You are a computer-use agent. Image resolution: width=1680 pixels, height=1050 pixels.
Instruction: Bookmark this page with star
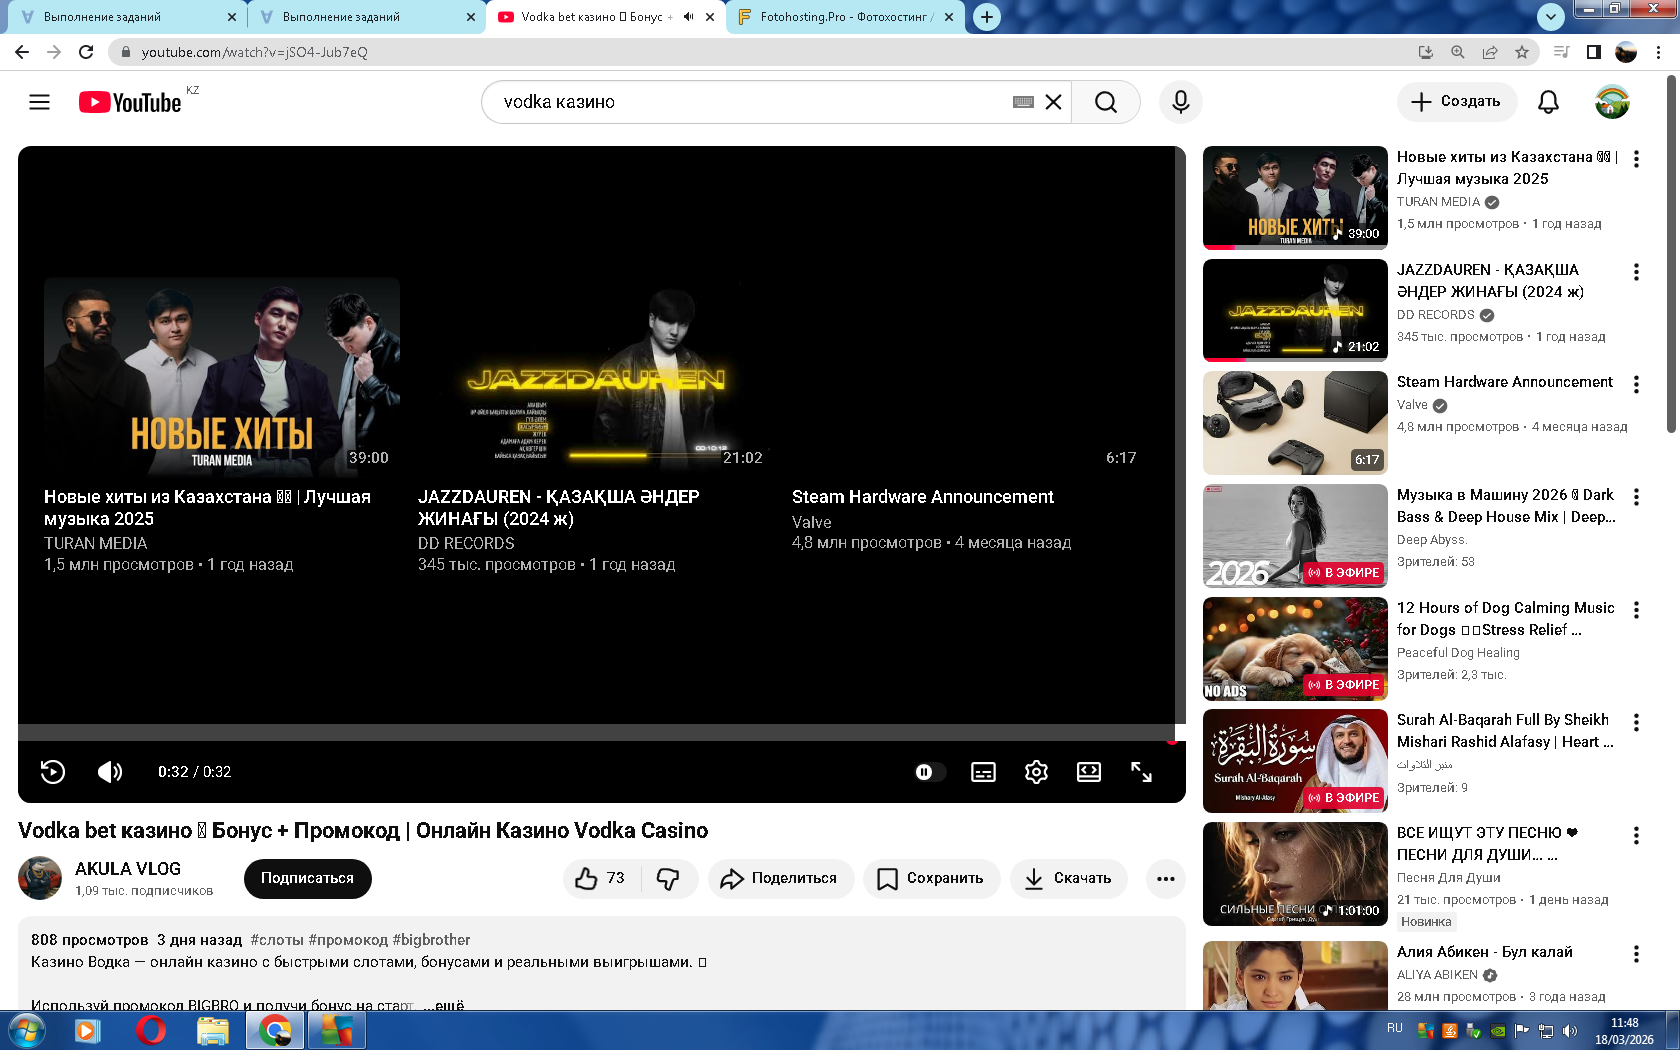pyautogui.click(x=1522, y=52)
